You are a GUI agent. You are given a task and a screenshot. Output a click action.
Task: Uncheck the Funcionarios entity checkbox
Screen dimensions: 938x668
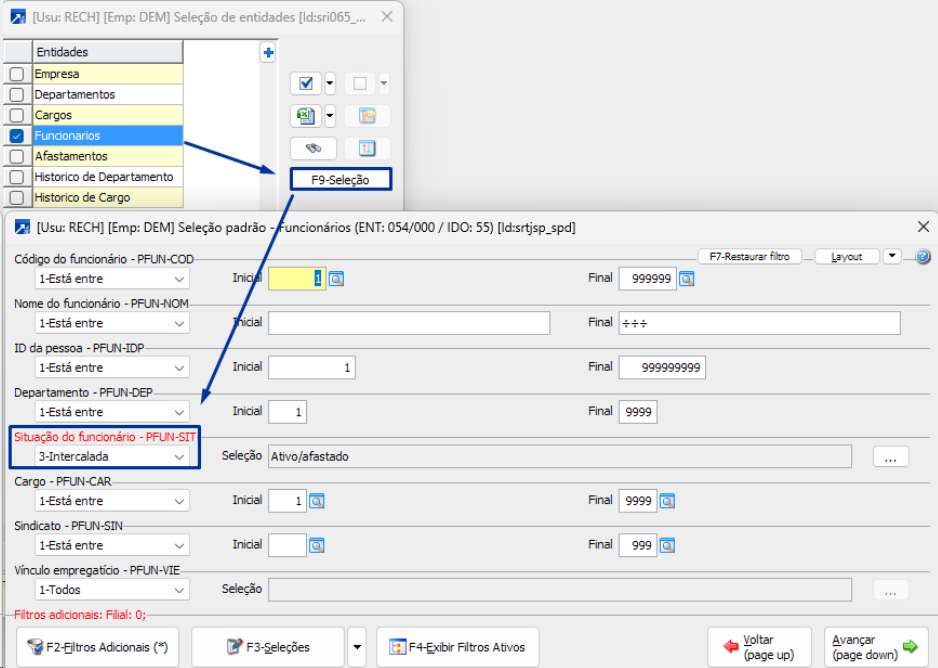[16, 136]
